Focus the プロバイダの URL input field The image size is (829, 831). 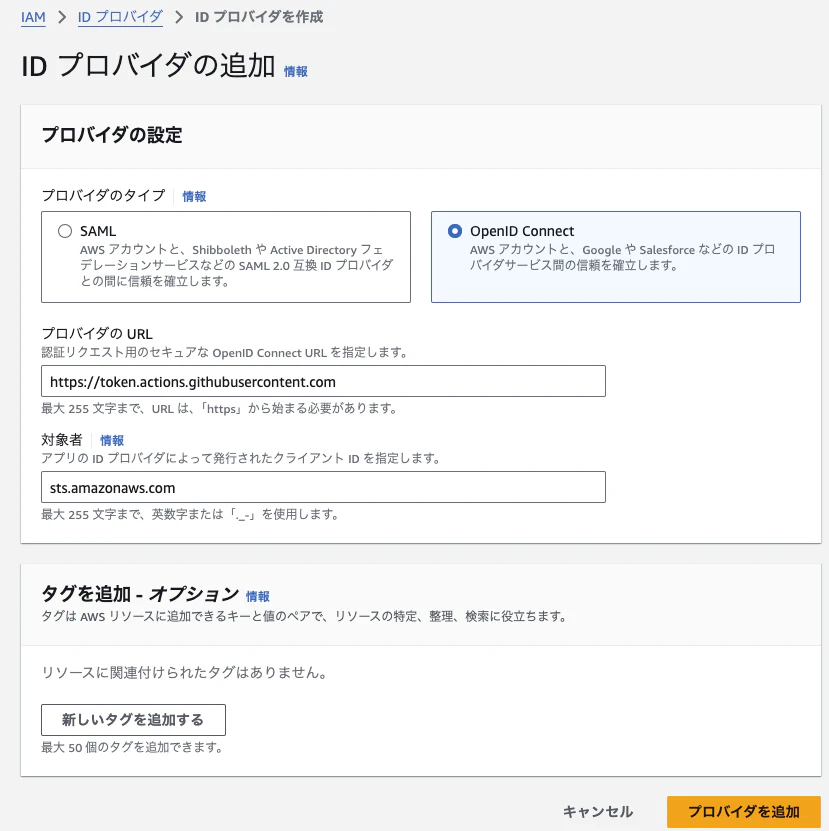323,382
